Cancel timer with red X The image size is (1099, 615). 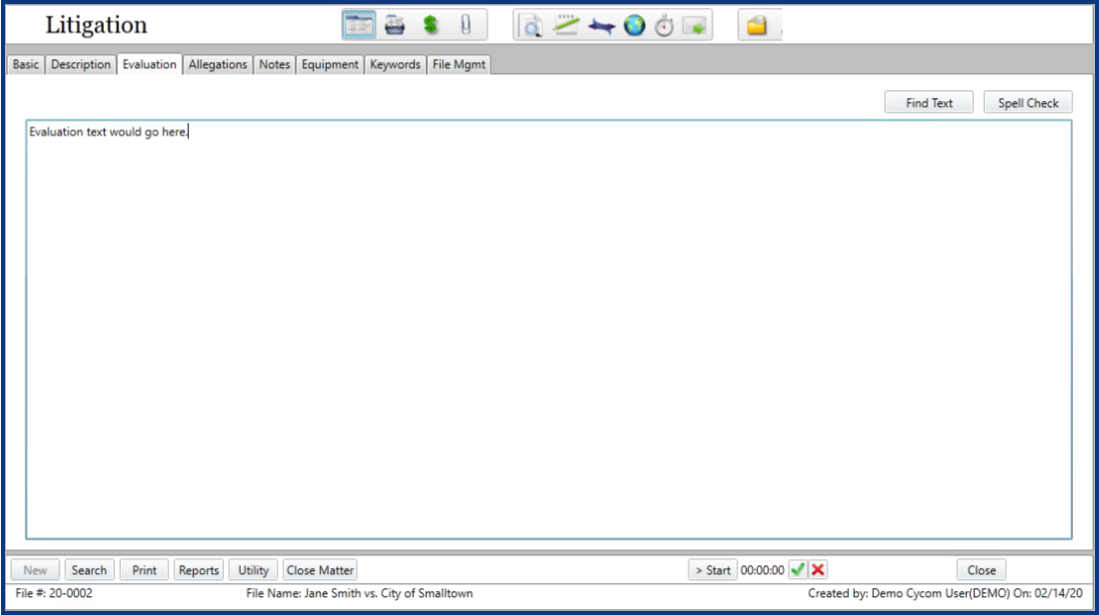click(818, 570)
